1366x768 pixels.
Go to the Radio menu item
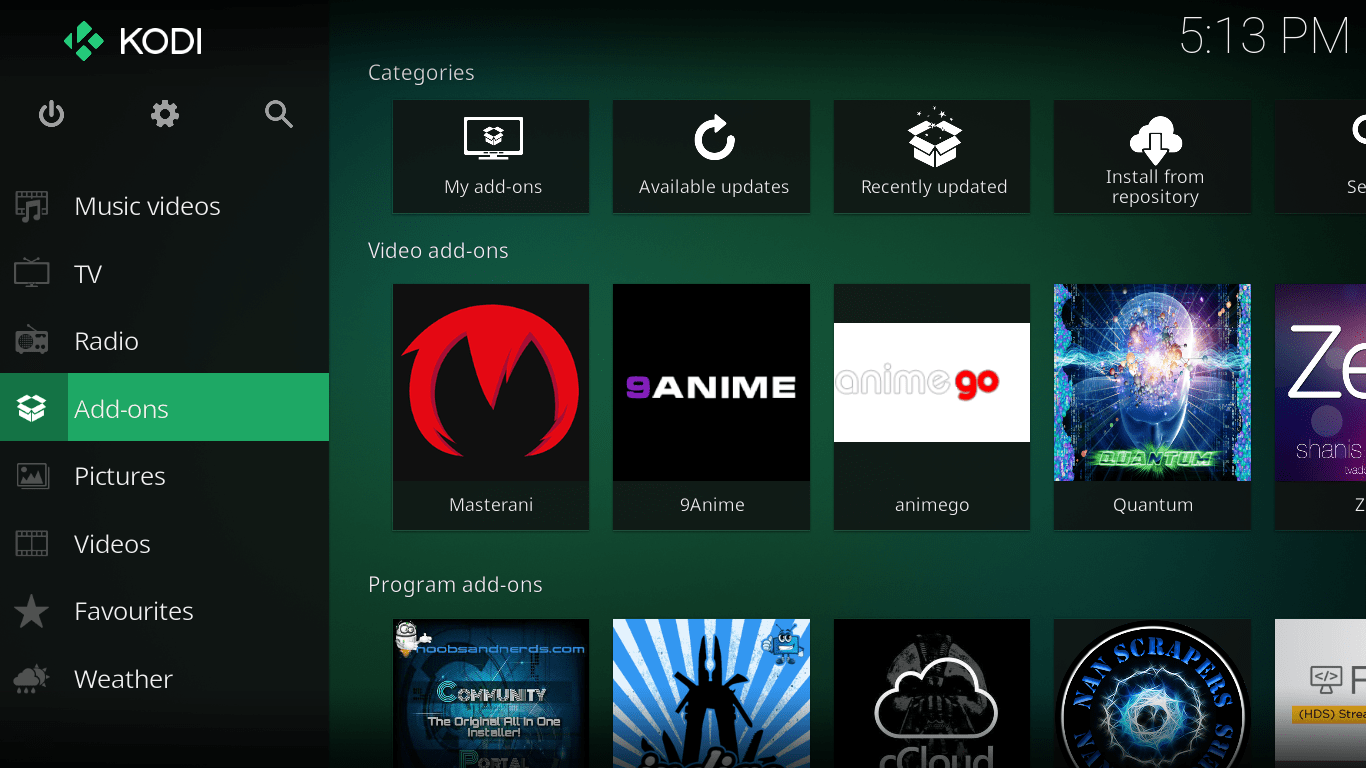point(164,341)
